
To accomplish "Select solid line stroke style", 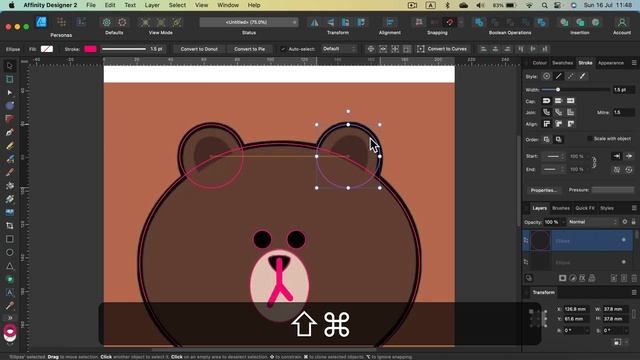I will pyautogui.click(x=558, y=76).
